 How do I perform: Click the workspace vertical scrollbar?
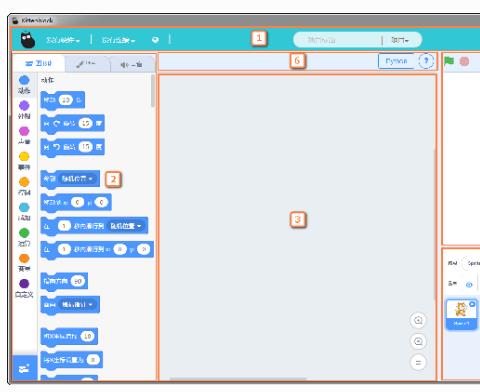pos(434,223)
